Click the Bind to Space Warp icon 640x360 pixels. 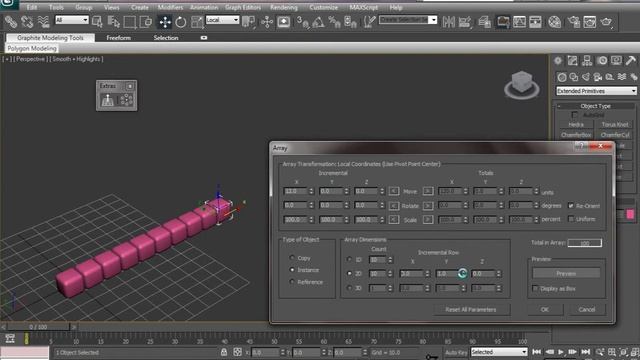(43, 22)
